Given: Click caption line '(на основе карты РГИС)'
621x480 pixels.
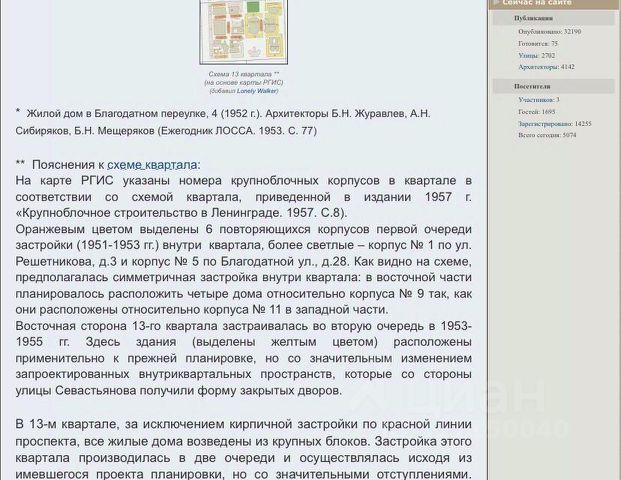Looking at the screenshot, I should [244, 82].
